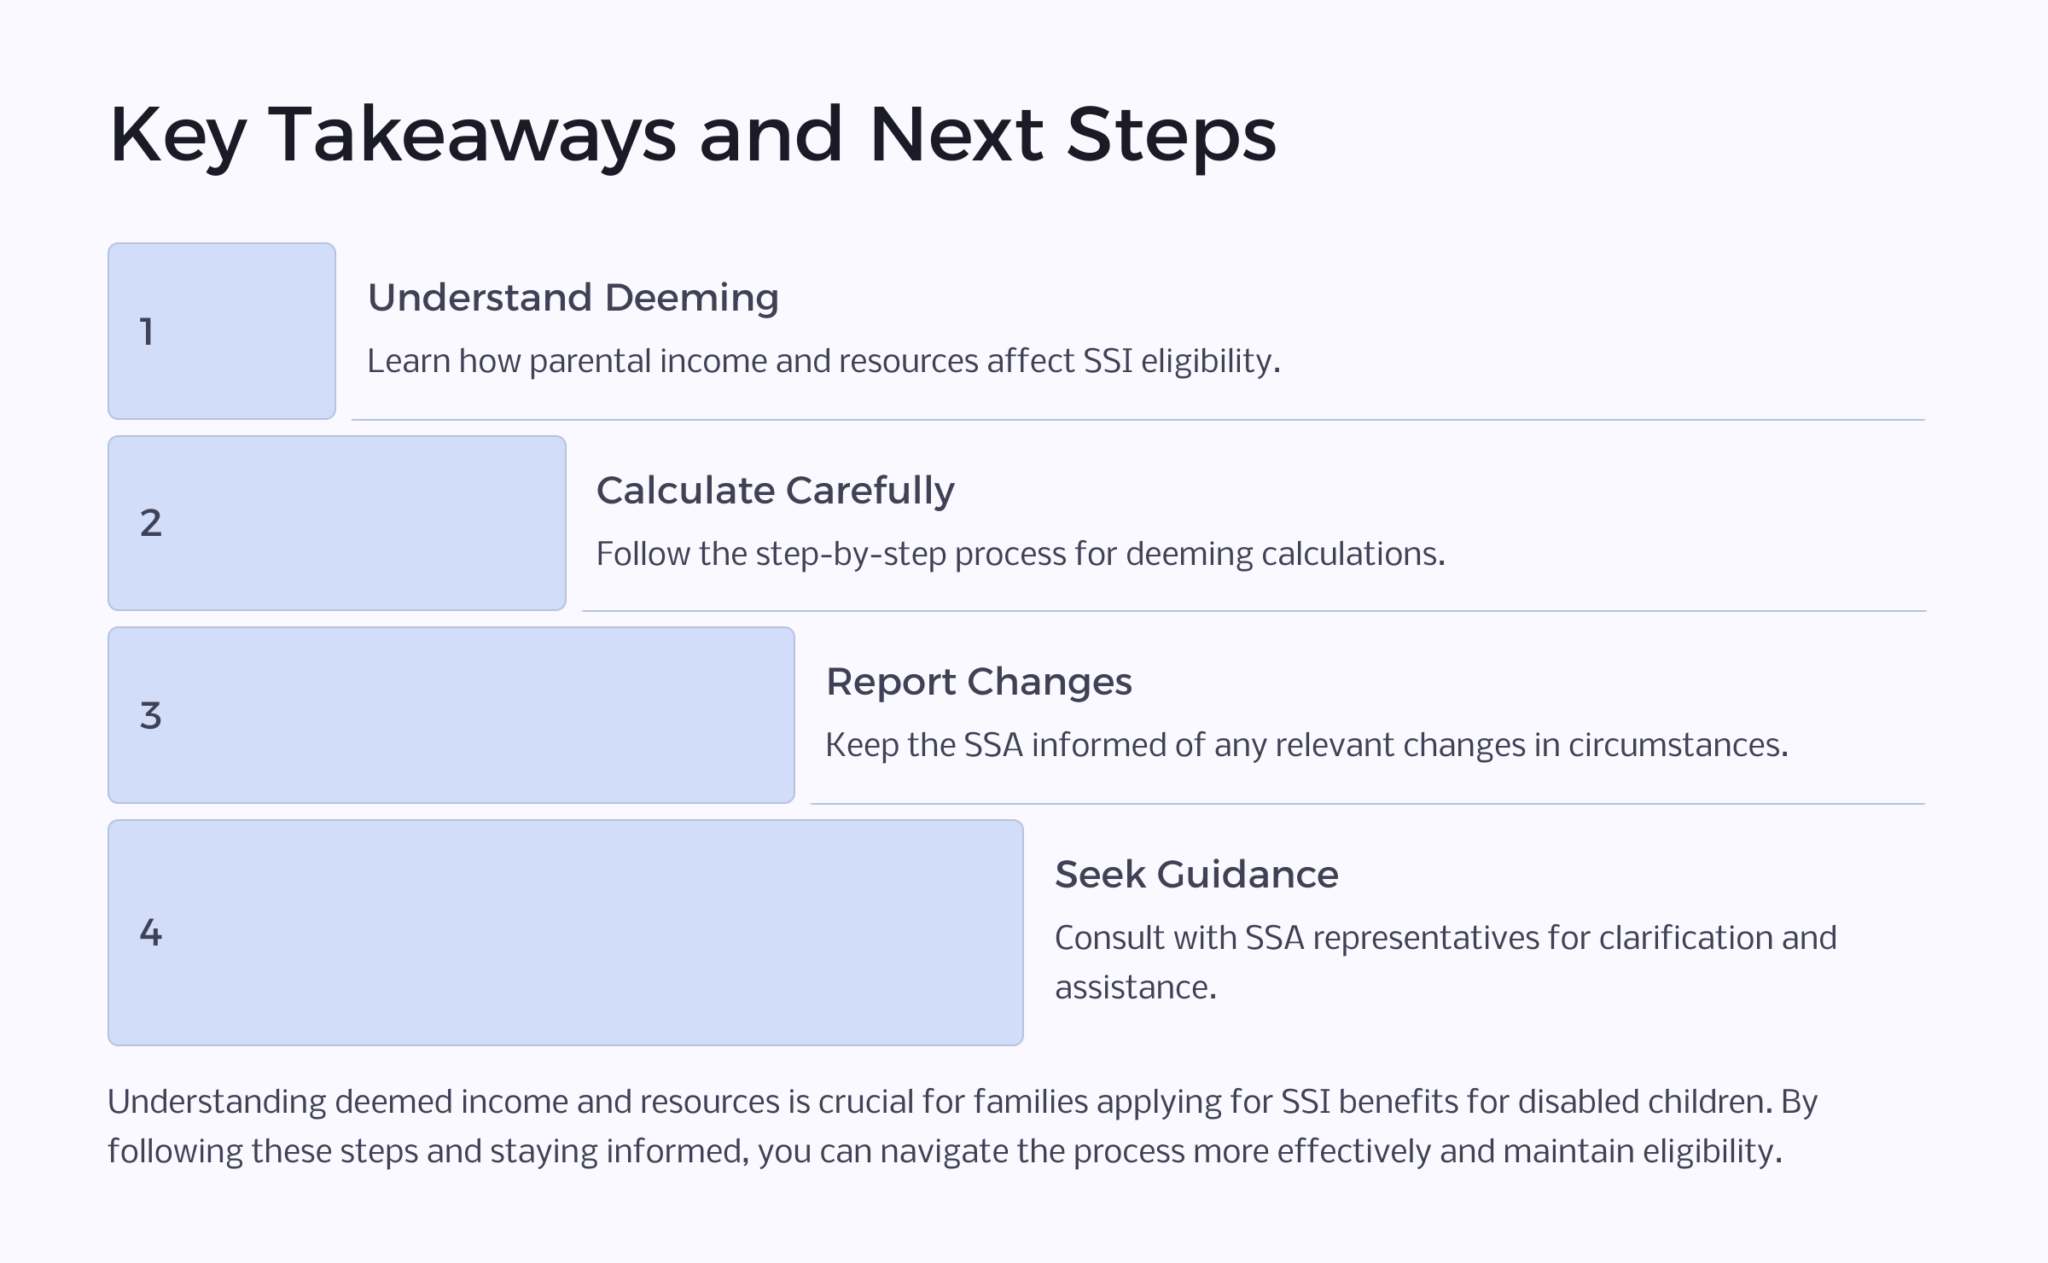Click the word "assistance." in Seek Guidance text
The height and width of the screenshot is (1263, 2048).
[x=1135, y=988]
